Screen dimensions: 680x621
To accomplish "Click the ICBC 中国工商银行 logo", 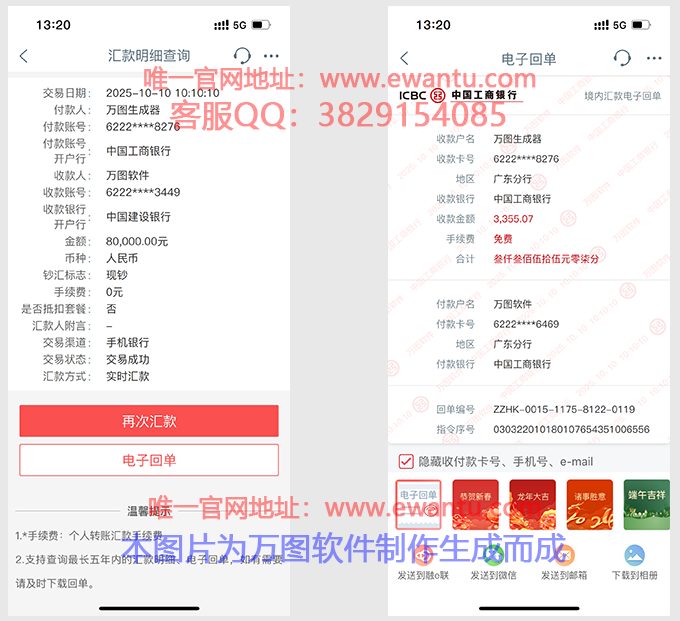I will [x=461, y=95].
